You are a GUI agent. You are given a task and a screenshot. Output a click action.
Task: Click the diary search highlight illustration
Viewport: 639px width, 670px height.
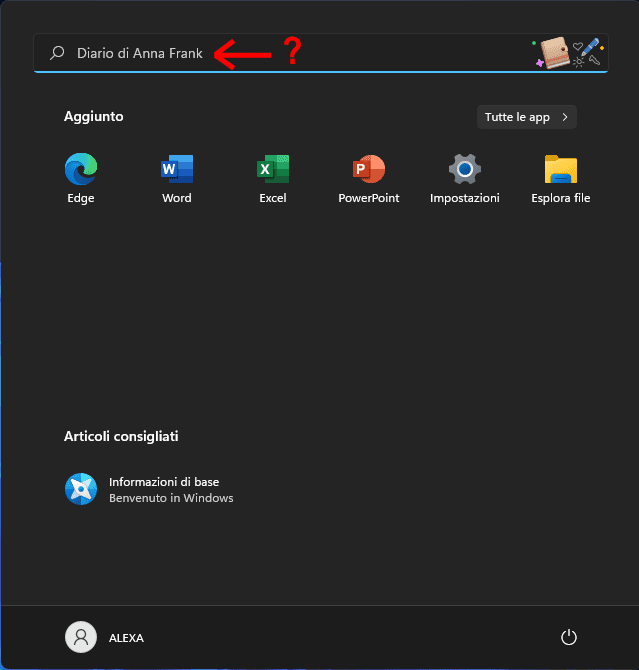click(569, 53)
